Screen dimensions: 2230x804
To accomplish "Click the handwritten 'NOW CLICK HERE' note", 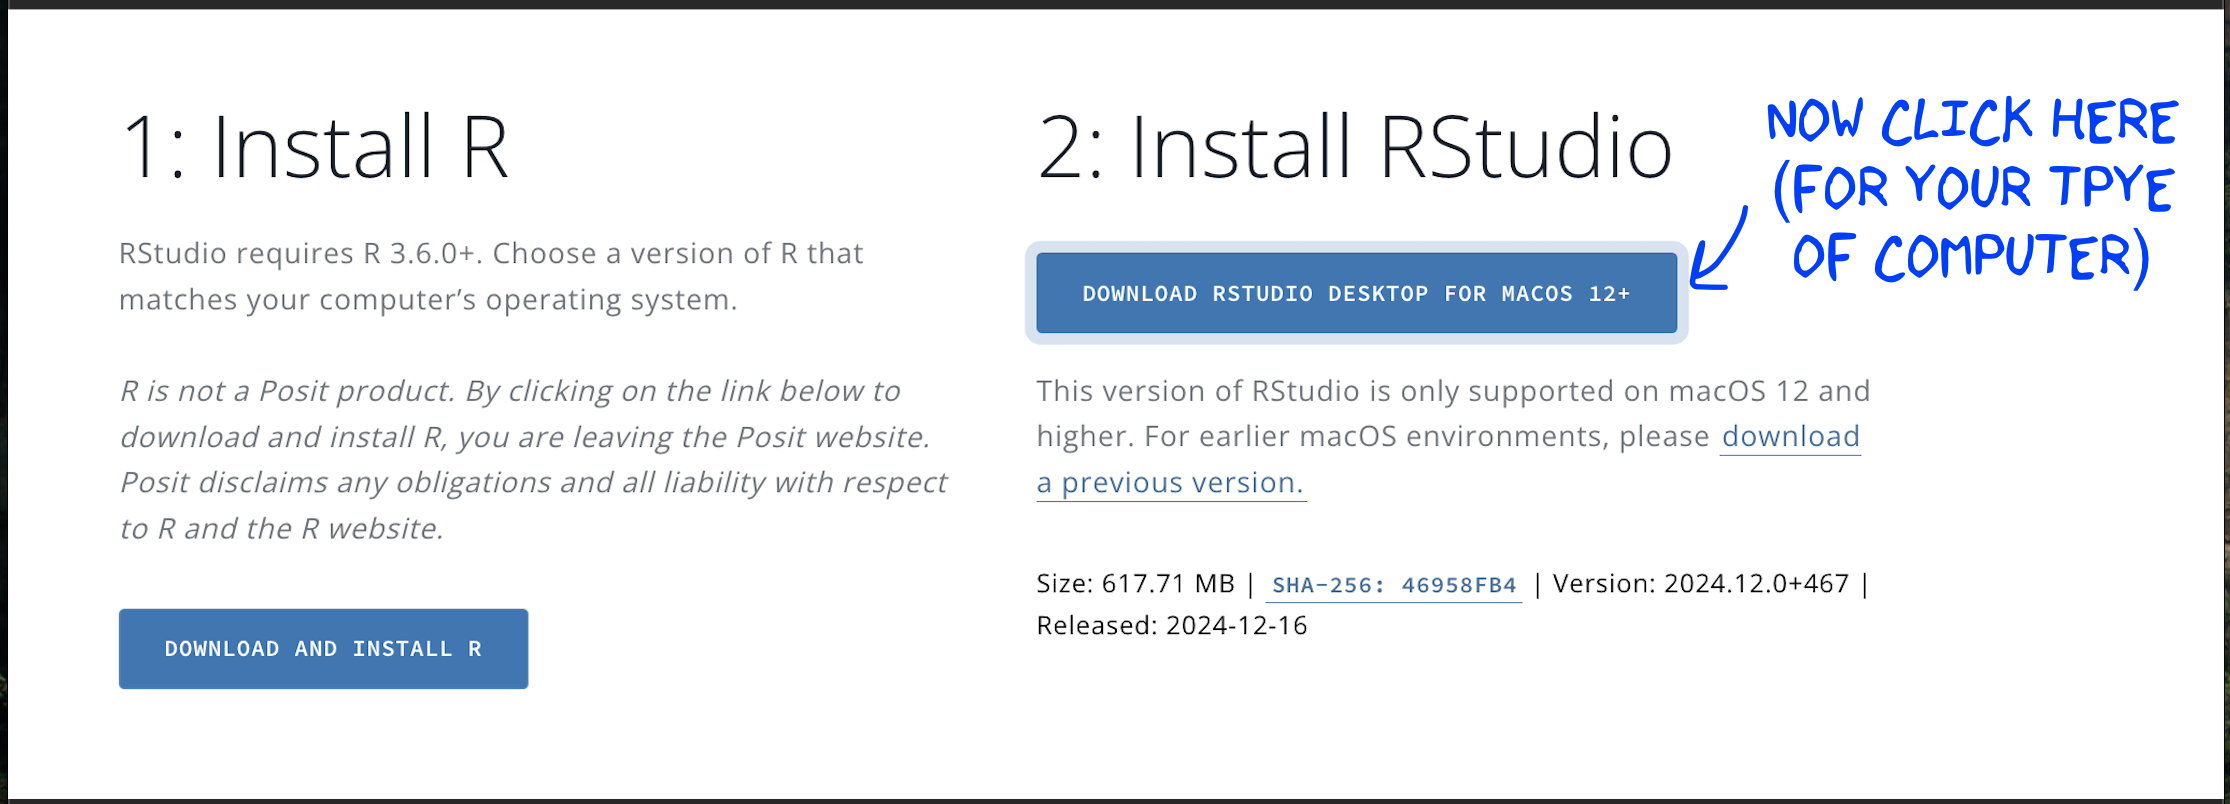I will (1970, 121).
